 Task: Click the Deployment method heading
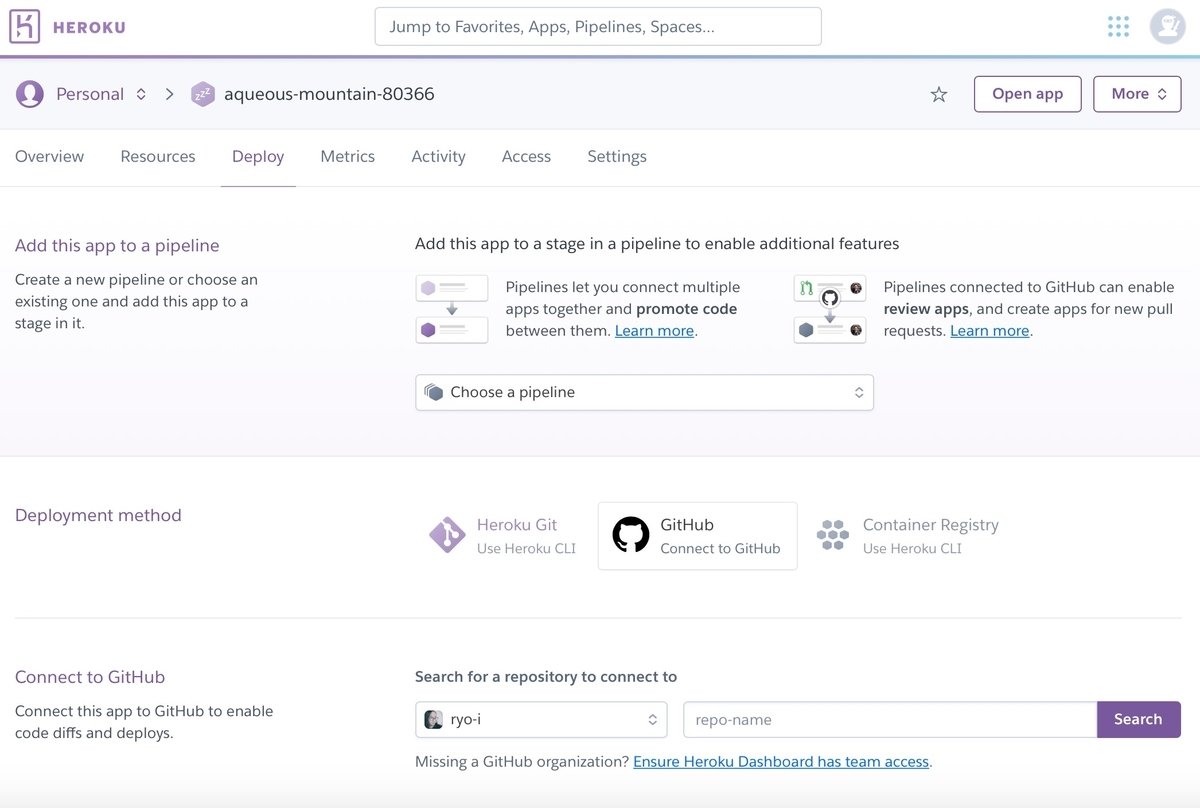[x=98, y=516]
